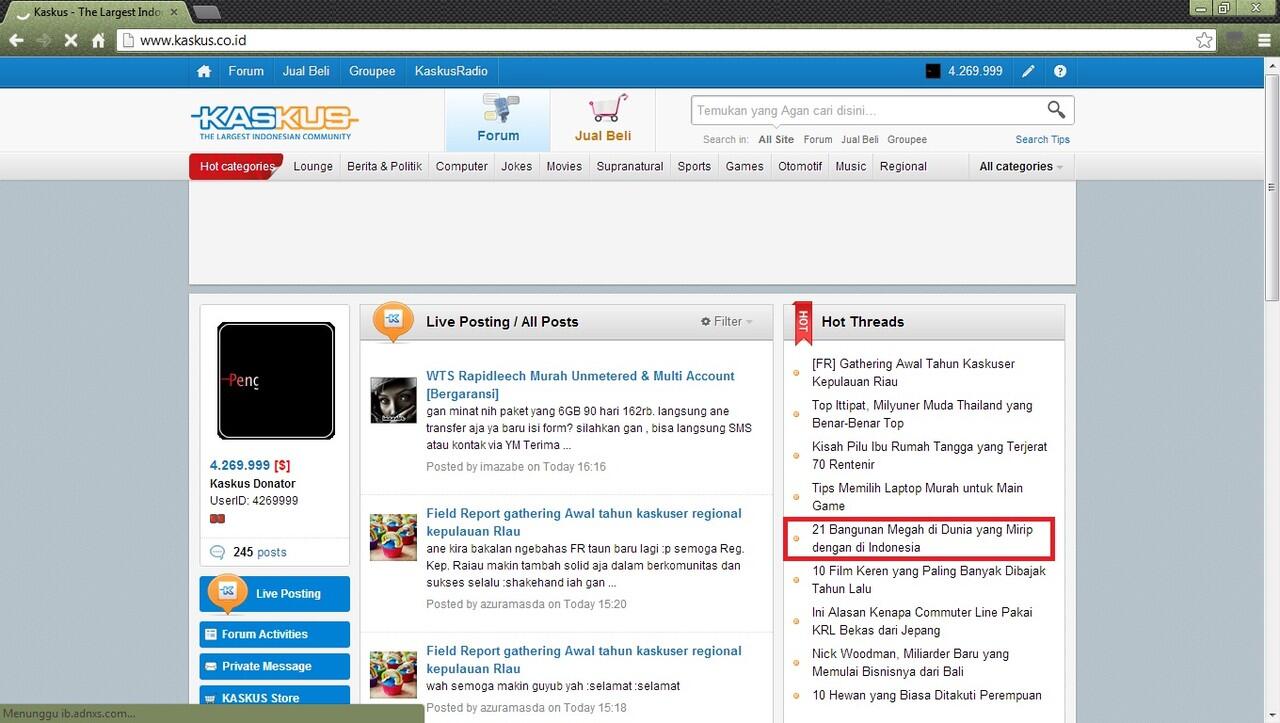Image resolution: width=1280 pixels, height=723 pixels.
Task: Open the Movies category
Action: pos(564,166)
